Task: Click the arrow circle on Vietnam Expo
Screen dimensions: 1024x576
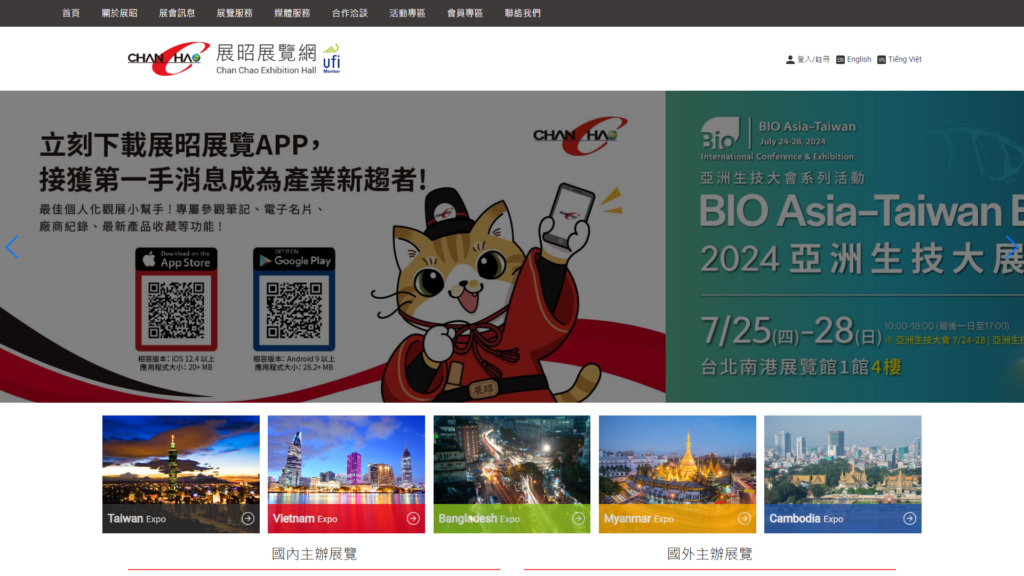Action: (x=413, y=519)
